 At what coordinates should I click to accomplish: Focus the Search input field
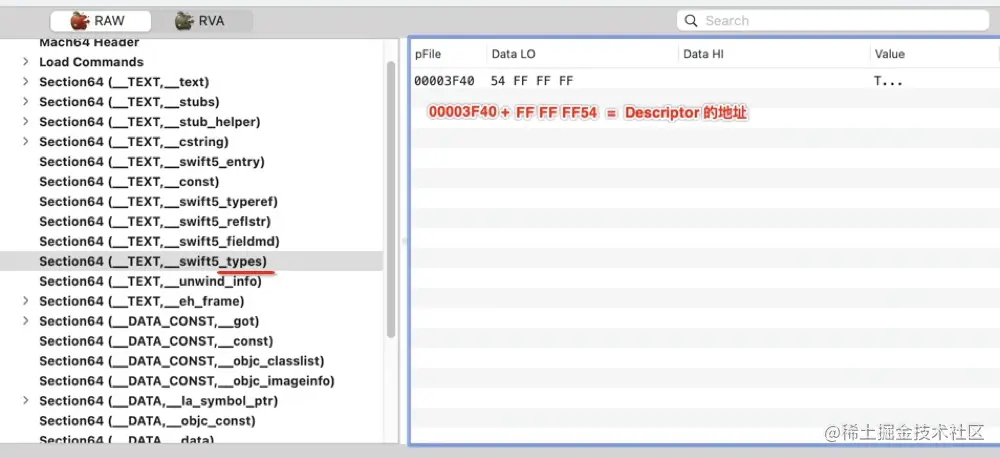(x=833, y=20)
